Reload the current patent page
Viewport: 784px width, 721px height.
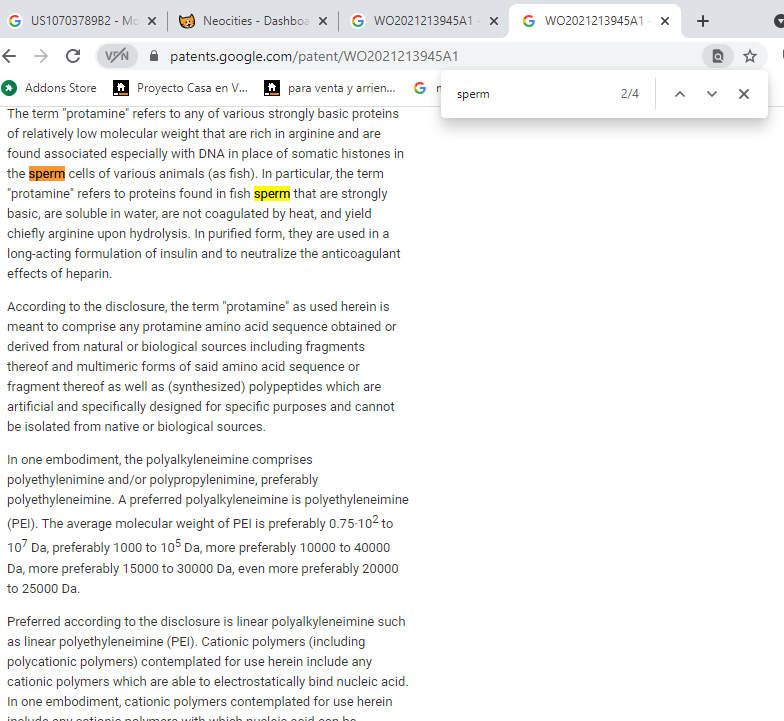point(73,56)
